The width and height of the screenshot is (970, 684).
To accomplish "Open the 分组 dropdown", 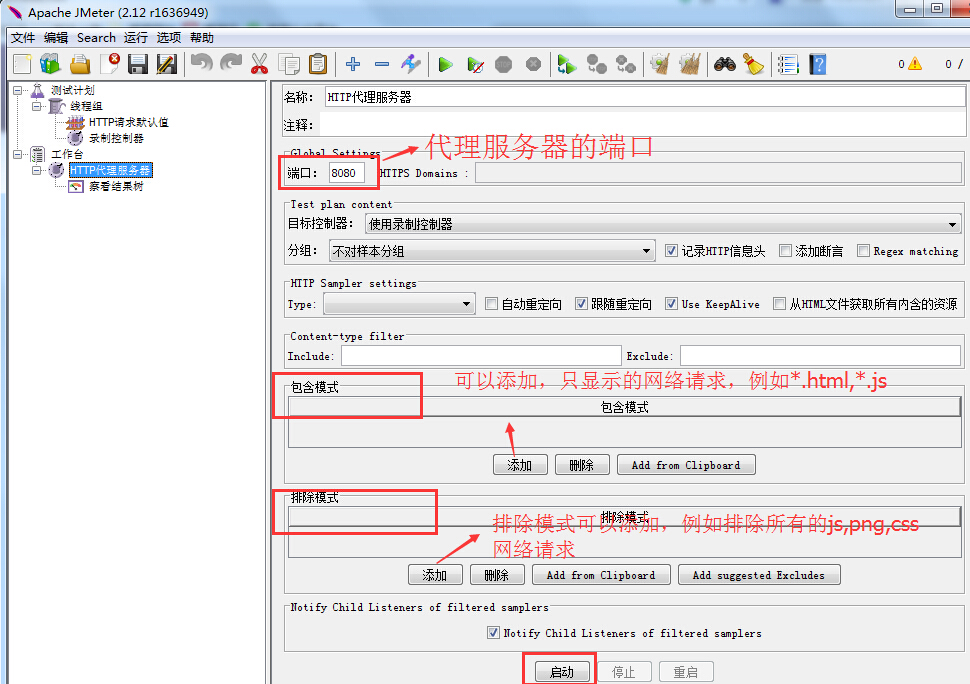I will [x=492, y=250].
